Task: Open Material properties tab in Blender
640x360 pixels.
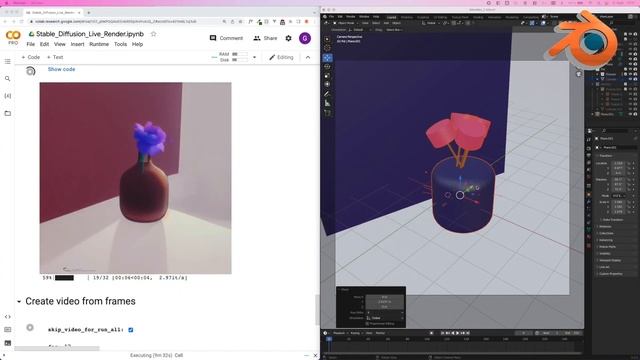Action: [589, 238]
